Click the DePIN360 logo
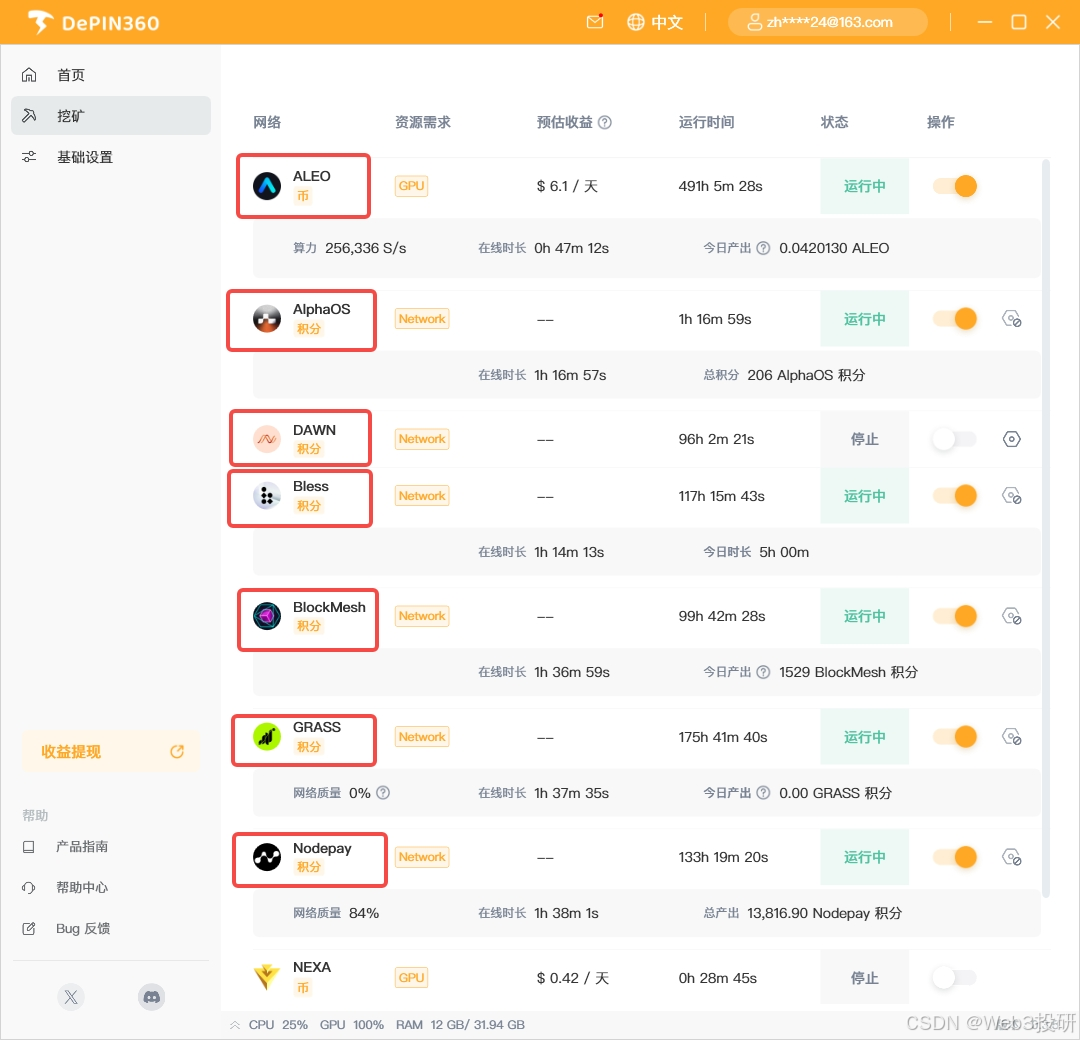This screenshot has height=1040, width=1080. (x=93, y=23)
